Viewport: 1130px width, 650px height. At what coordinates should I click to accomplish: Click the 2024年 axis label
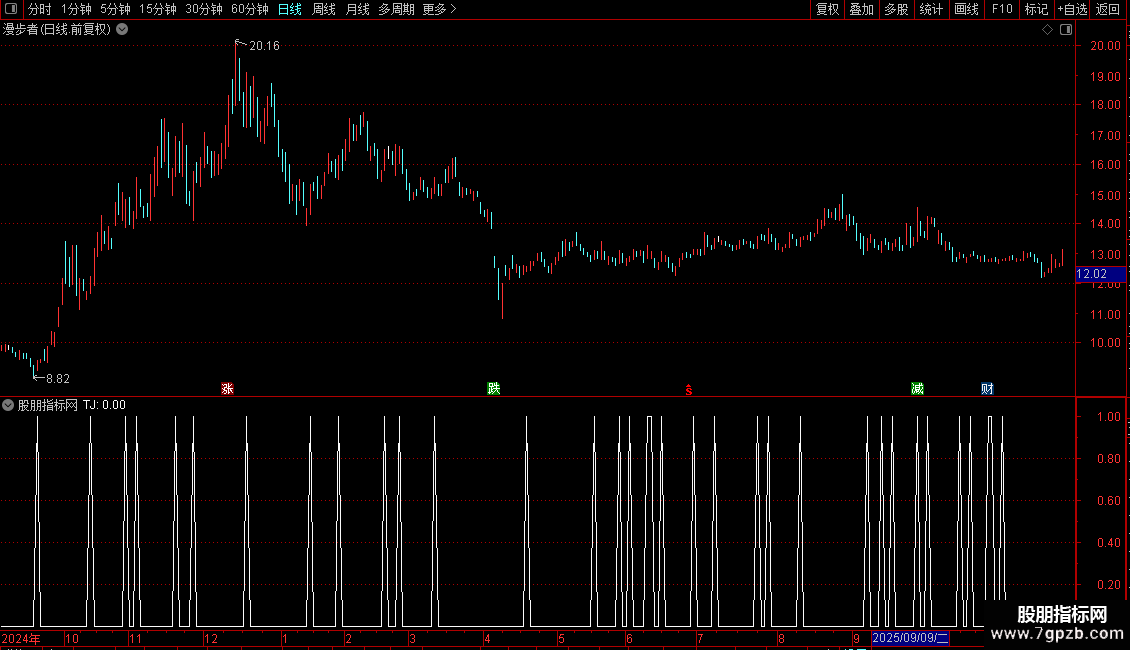point(21,638)
